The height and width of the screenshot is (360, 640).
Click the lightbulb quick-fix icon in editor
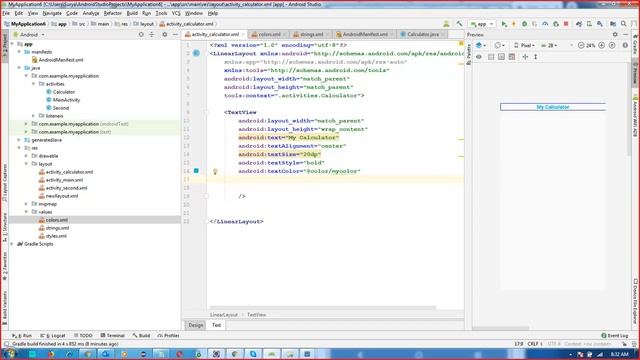pos(215,171)
